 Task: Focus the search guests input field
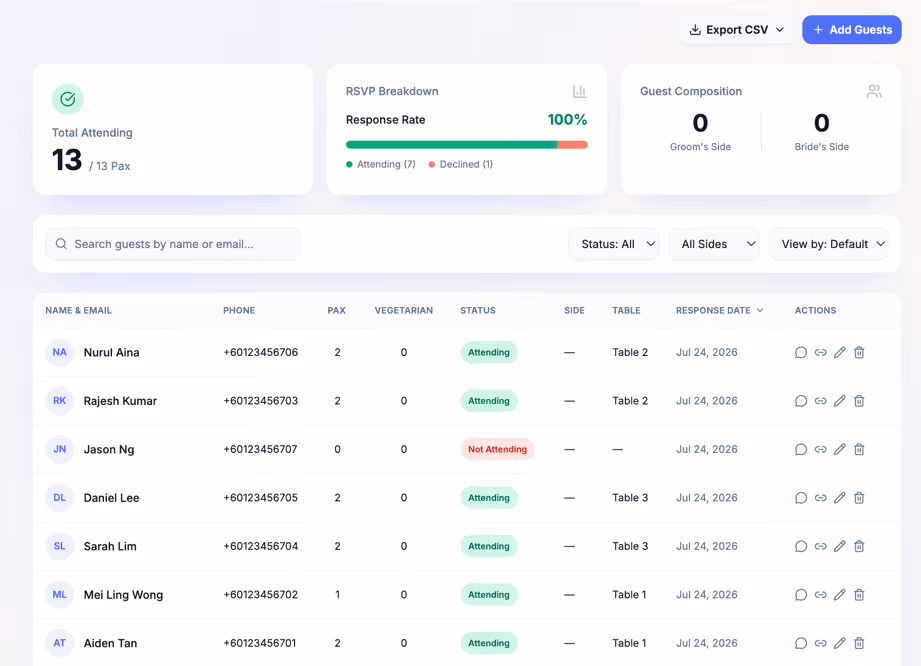coord(173,244)
